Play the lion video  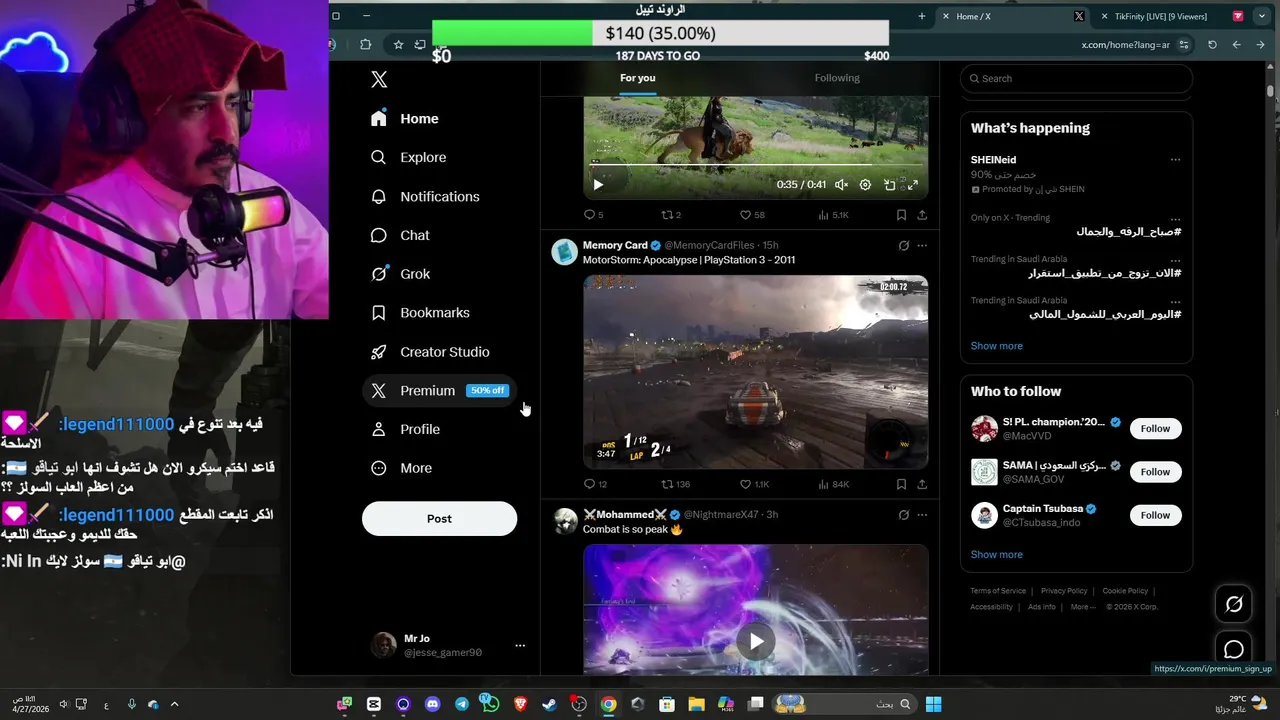coord(598,184)
